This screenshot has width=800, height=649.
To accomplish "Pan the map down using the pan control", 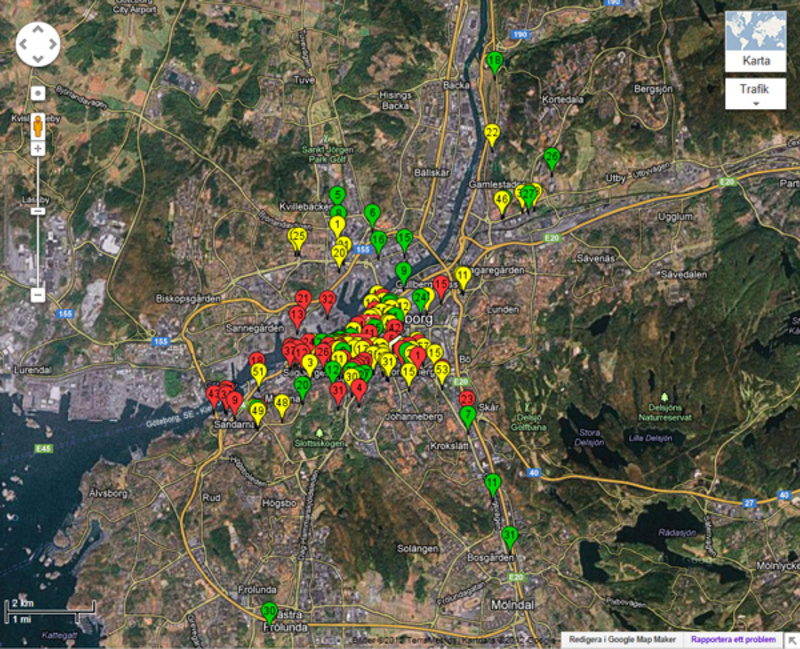I will [x=38, y=59].
